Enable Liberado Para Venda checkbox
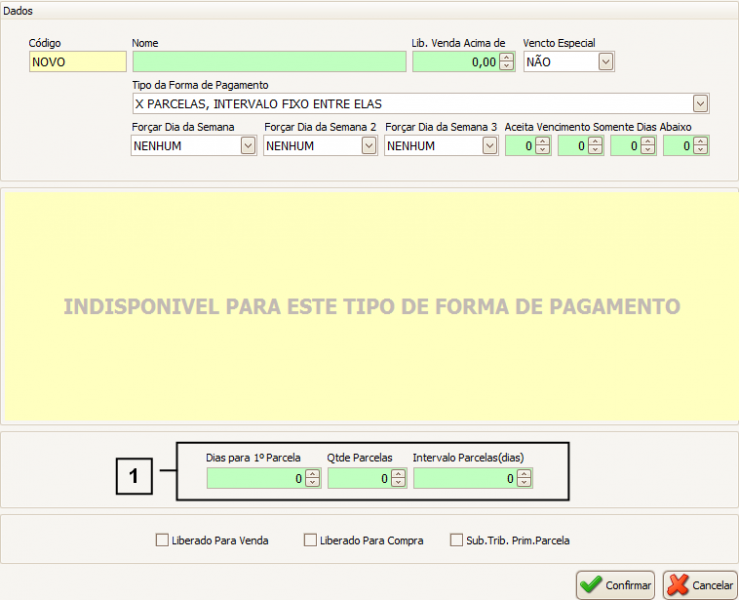The height and width of the screenshot is (600, 739). [x=162, y=540]
